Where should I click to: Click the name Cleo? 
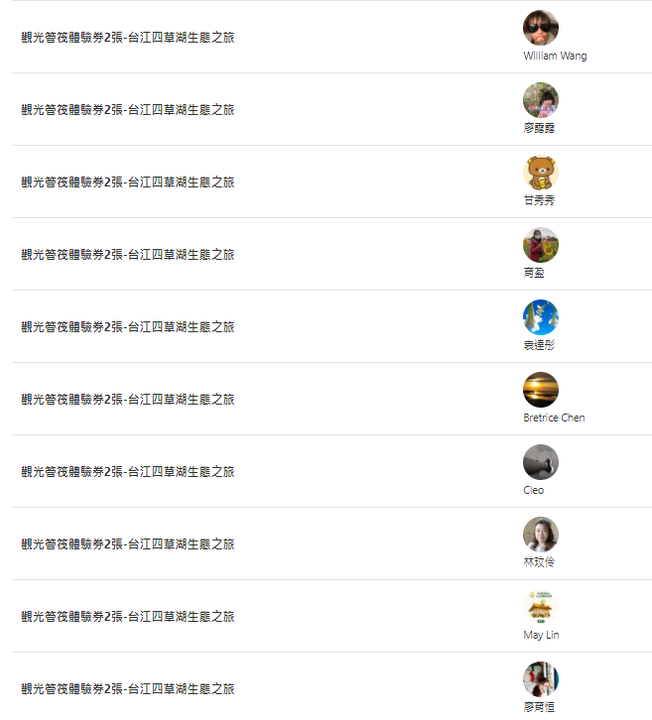[534, 490]
